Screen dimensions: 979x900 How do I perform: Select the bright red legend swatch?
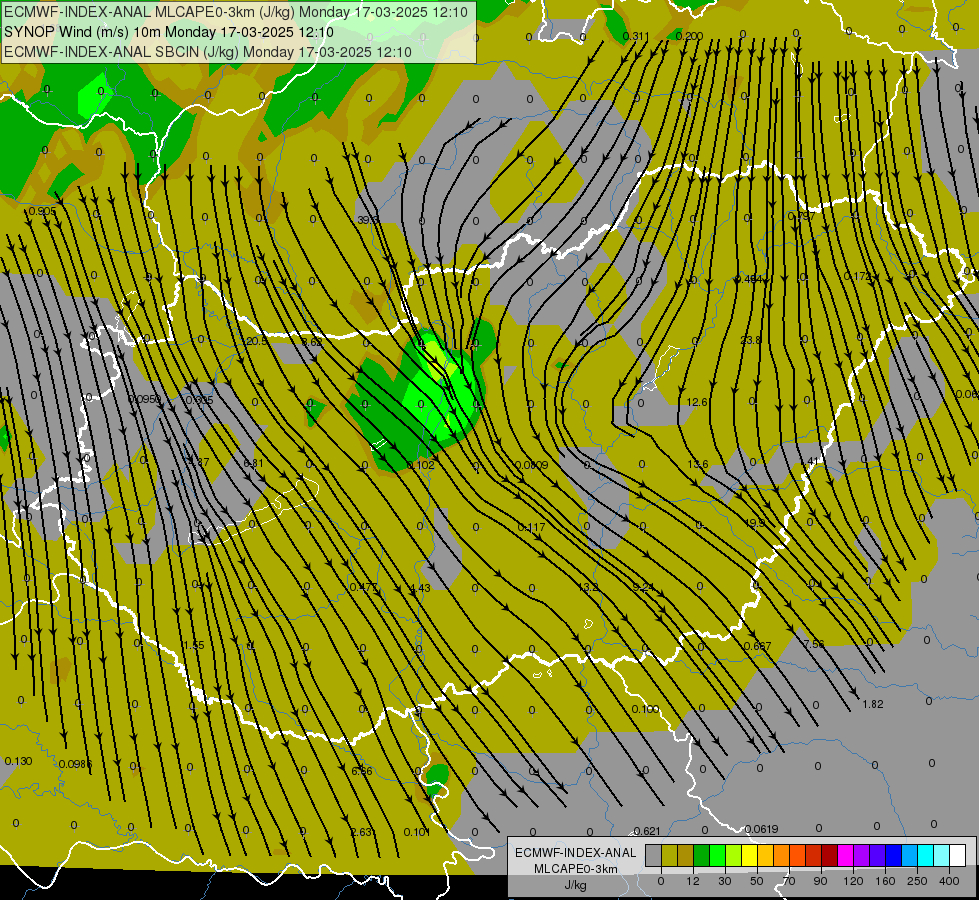click(814, 856)
